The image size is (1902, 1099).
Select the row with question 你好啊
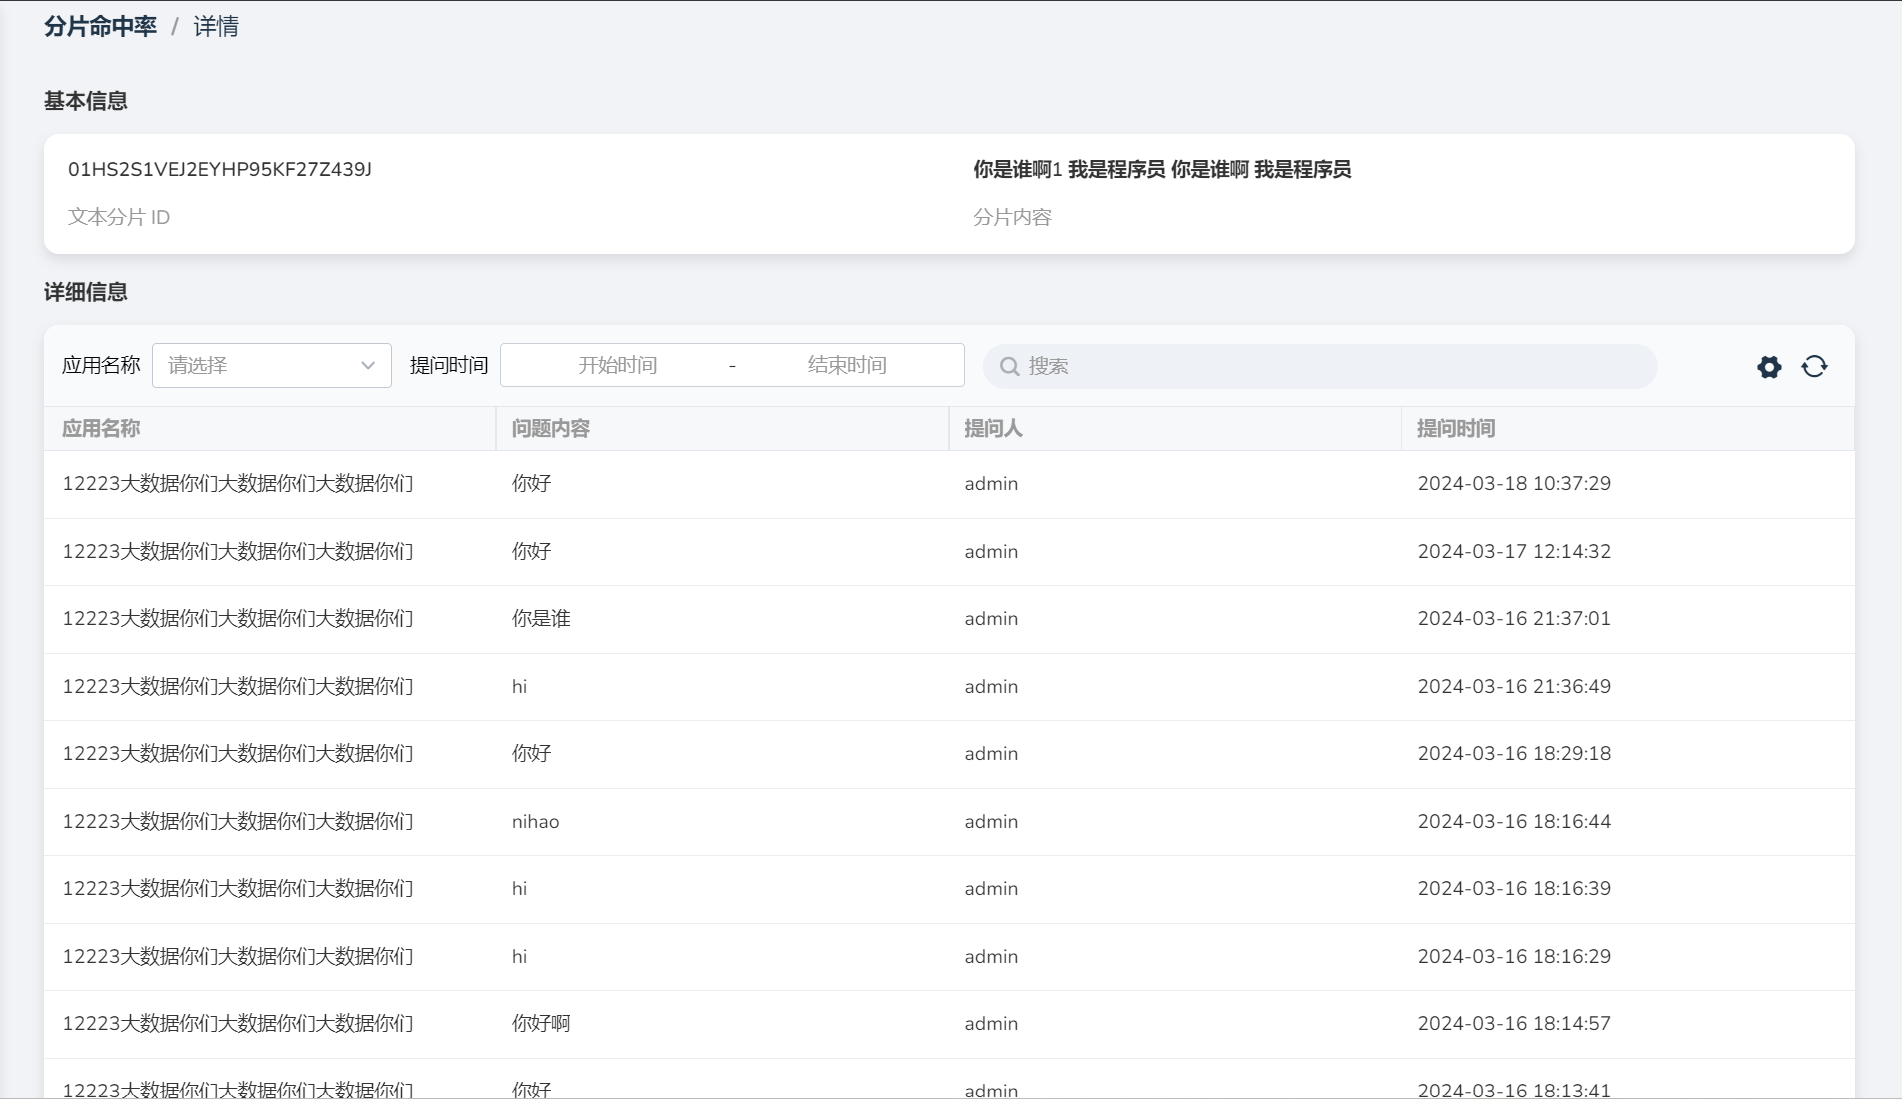[x=541, y=1024]
